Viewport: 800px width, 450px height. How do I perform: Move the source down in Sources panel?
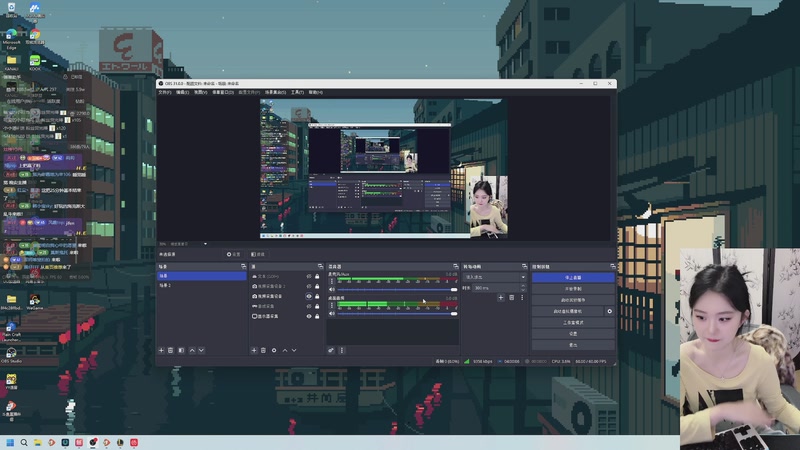coord(294,351)
